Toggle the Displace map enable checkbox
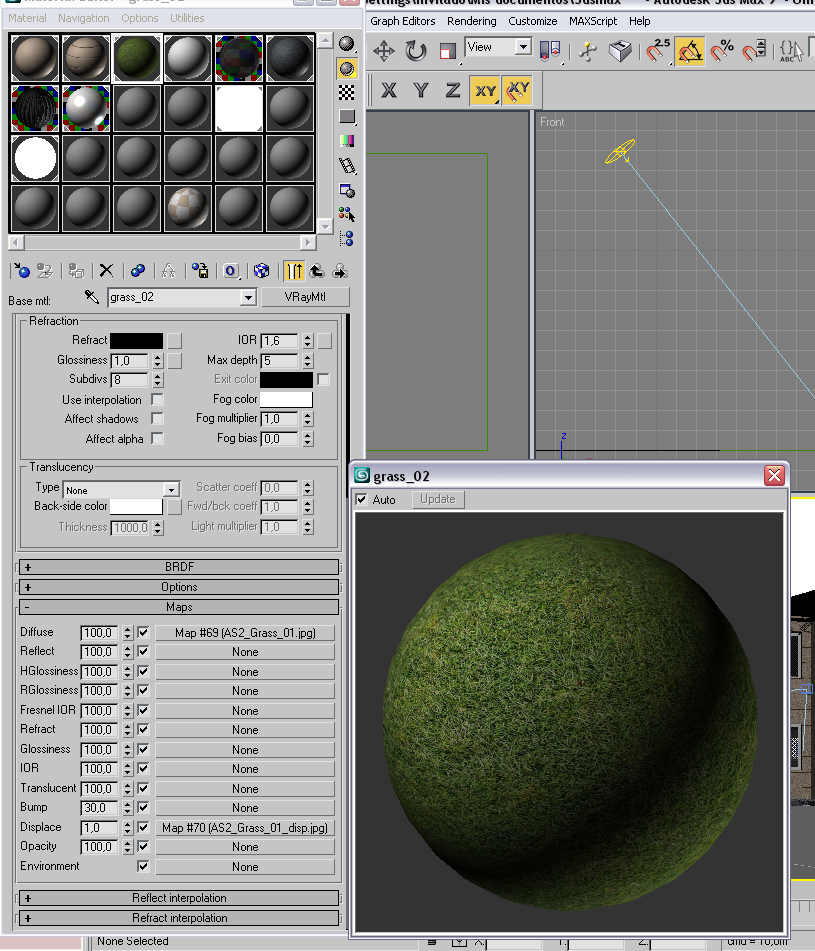 (x=143, y=827)
